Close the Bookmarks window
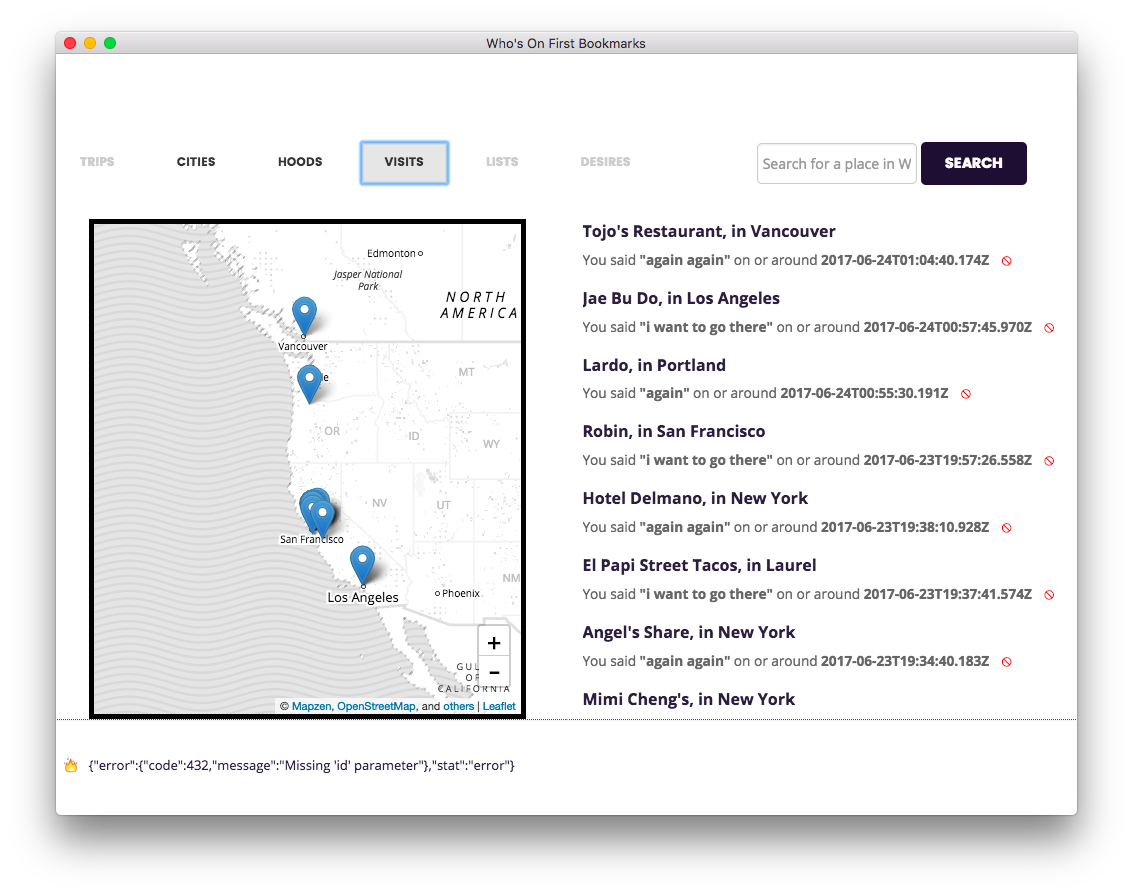This screenshot has width=1133, height=895. [x=70, y=43]
